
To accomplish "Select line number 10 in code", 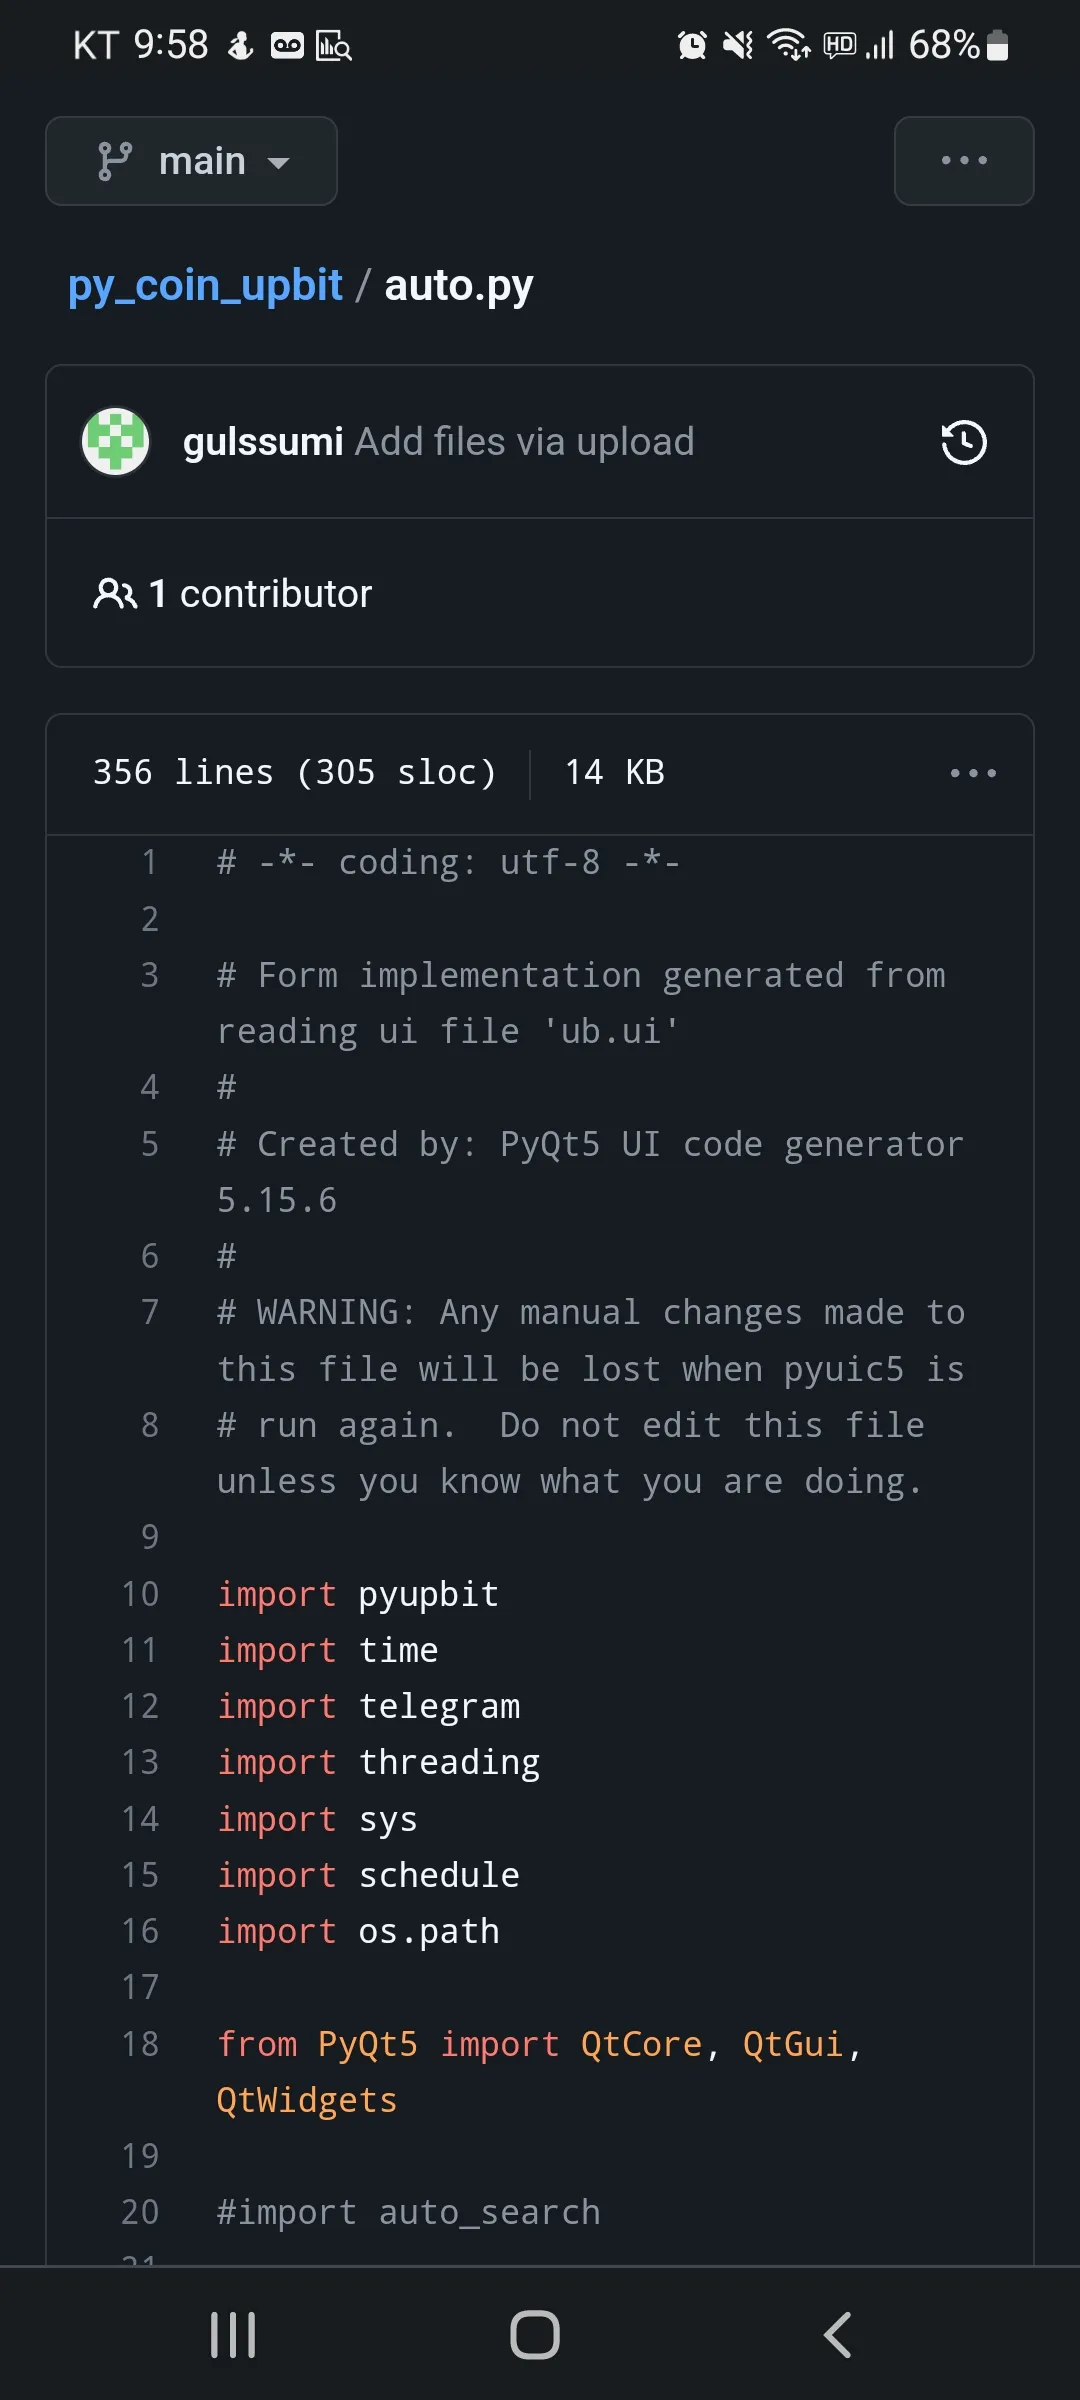I will 141,1594.
